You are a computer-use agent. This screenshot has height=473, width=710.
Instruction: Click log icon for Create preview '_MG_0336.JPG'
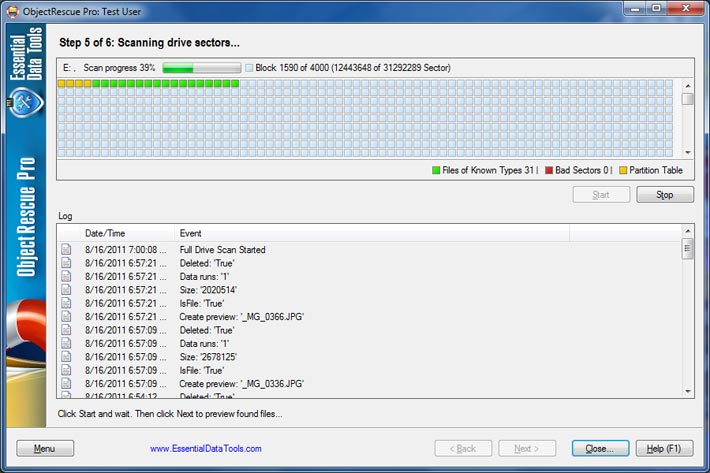pos(66,383)
